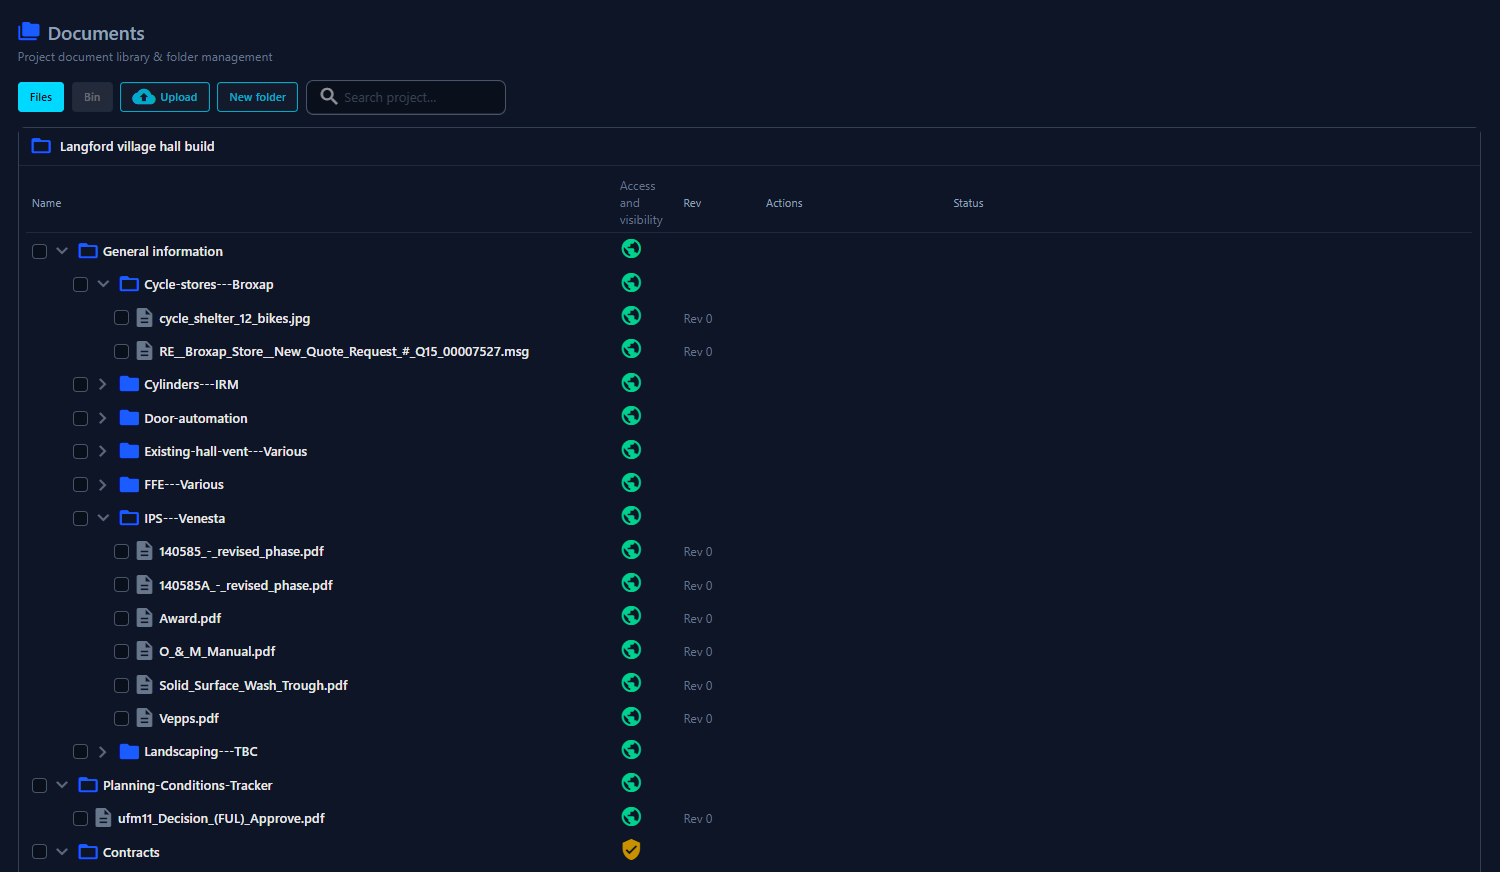Click the magnifier icon in the search box
The image size is (1500, 872).
tap(328, 96)
